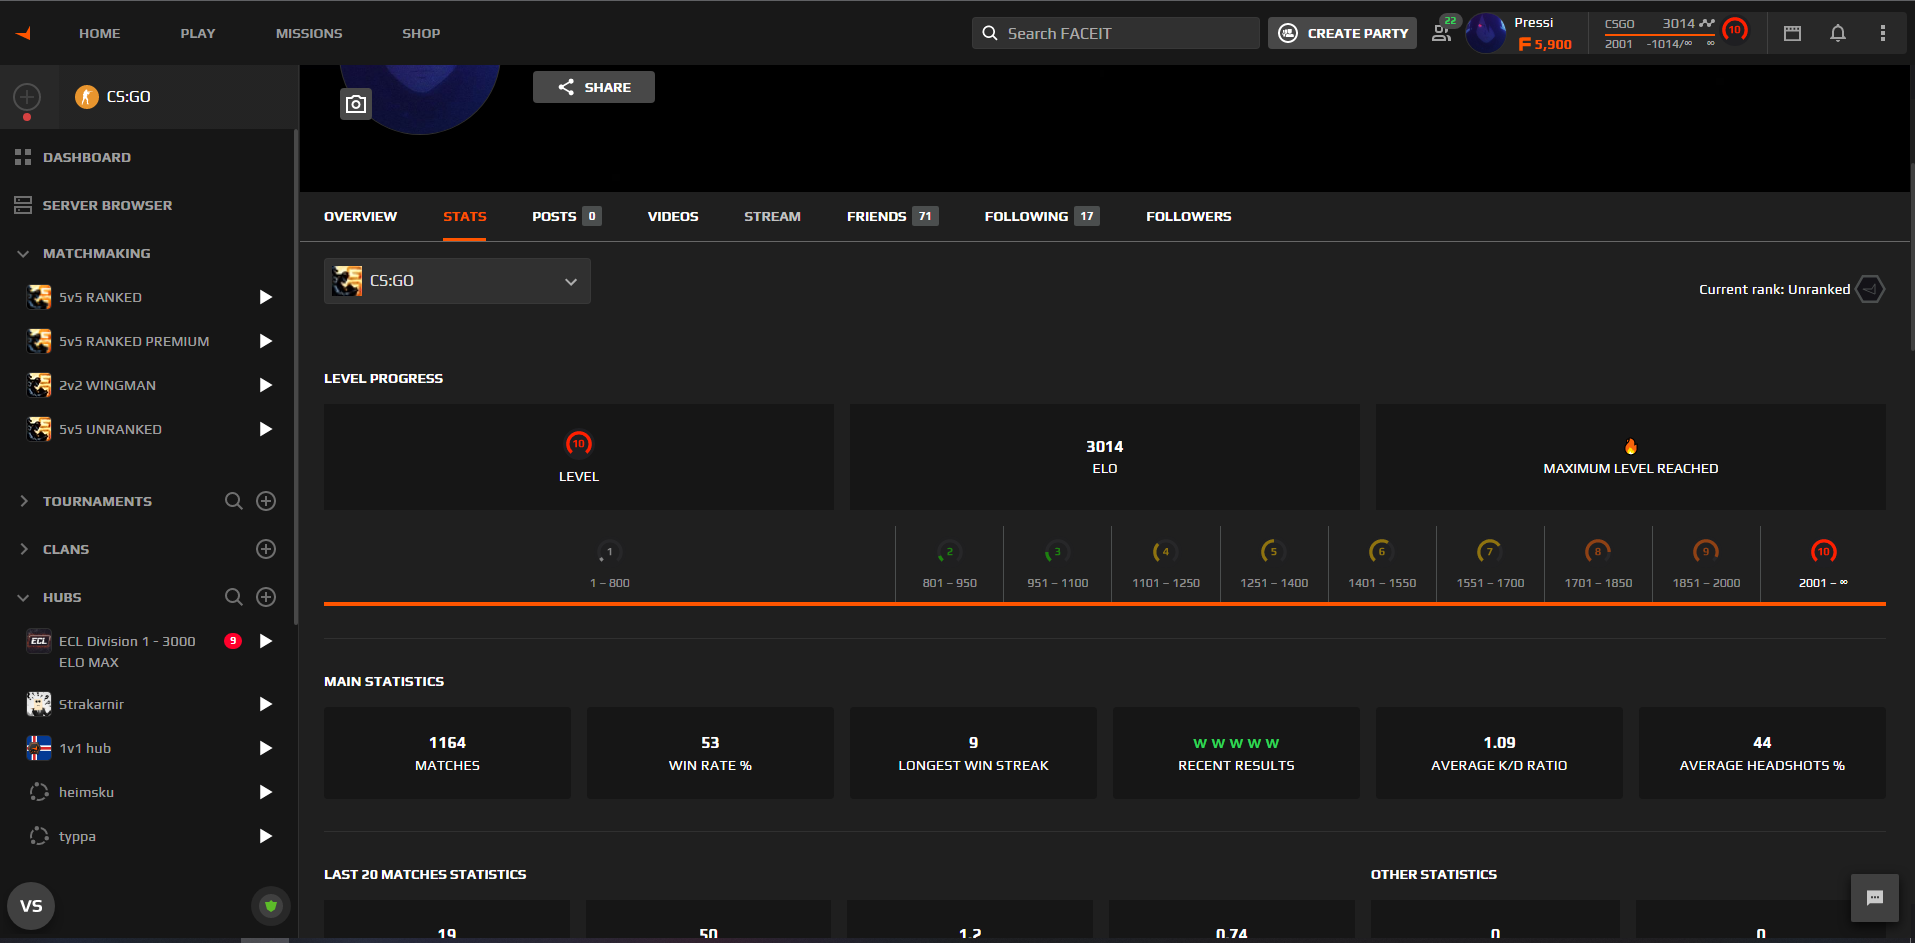1915x943 pixels.
Task: Open the chat bubble widget
Action: [1875, 898]
